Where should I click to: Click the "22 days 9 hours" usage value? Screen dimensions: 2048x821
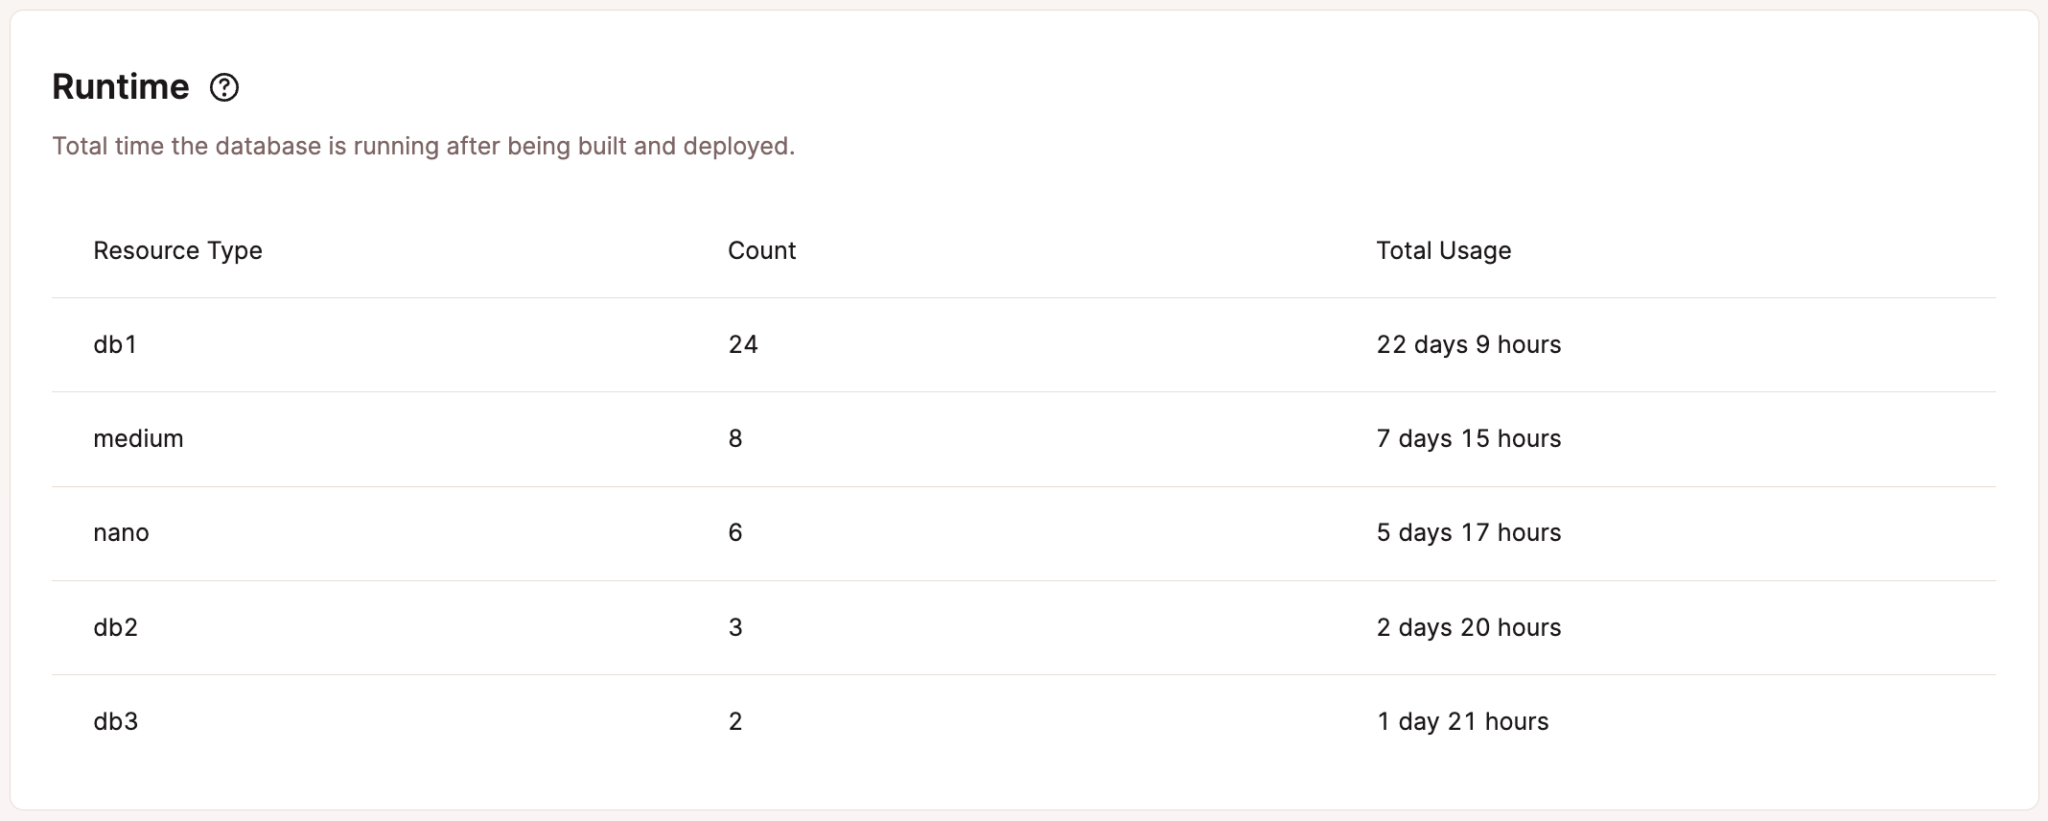(1468, 344)
